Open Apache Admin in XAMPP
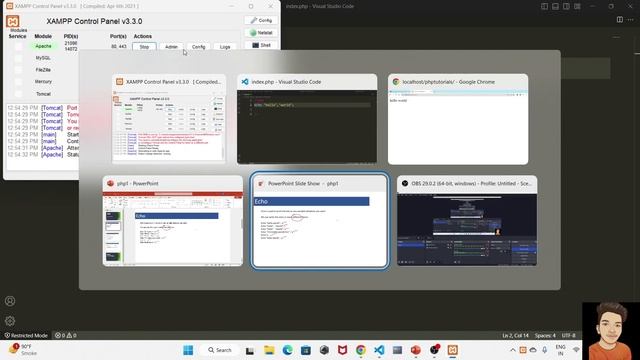This screenshot has height=360, width=640. click(x=171, y=47)
